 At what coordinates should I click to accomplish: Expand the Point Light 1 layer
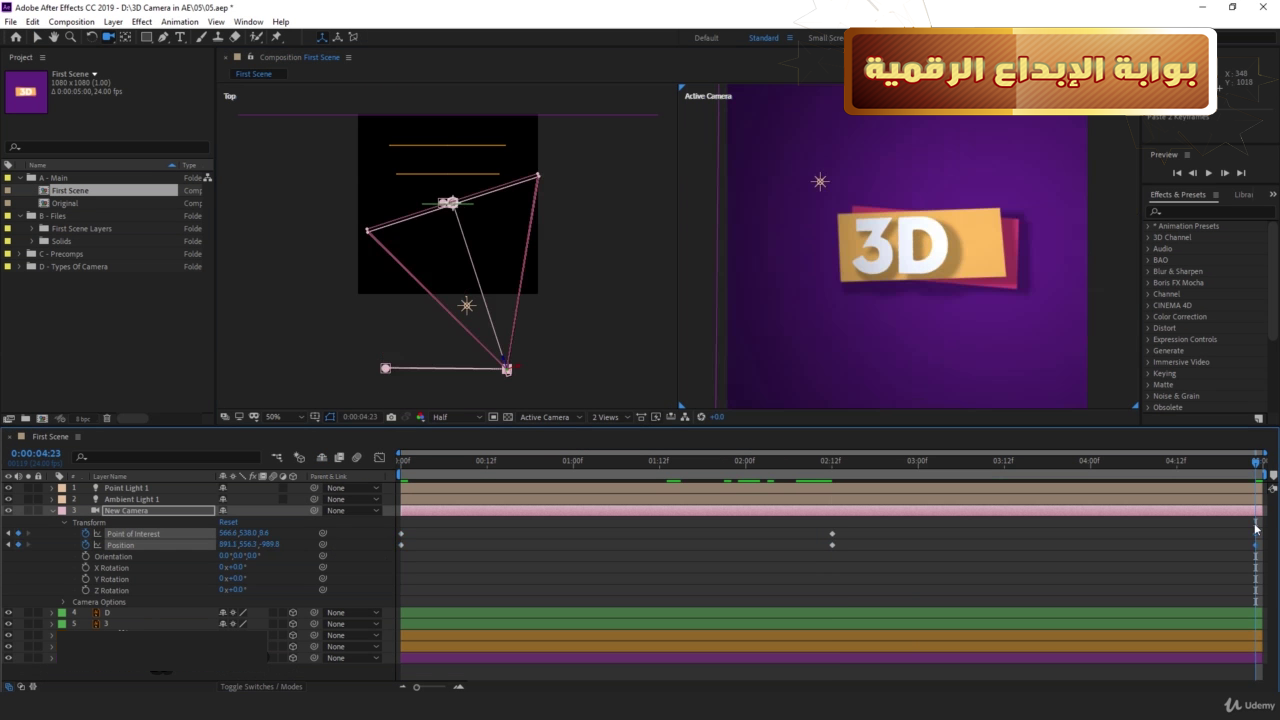pyautogui.click(x=52, y=488)
